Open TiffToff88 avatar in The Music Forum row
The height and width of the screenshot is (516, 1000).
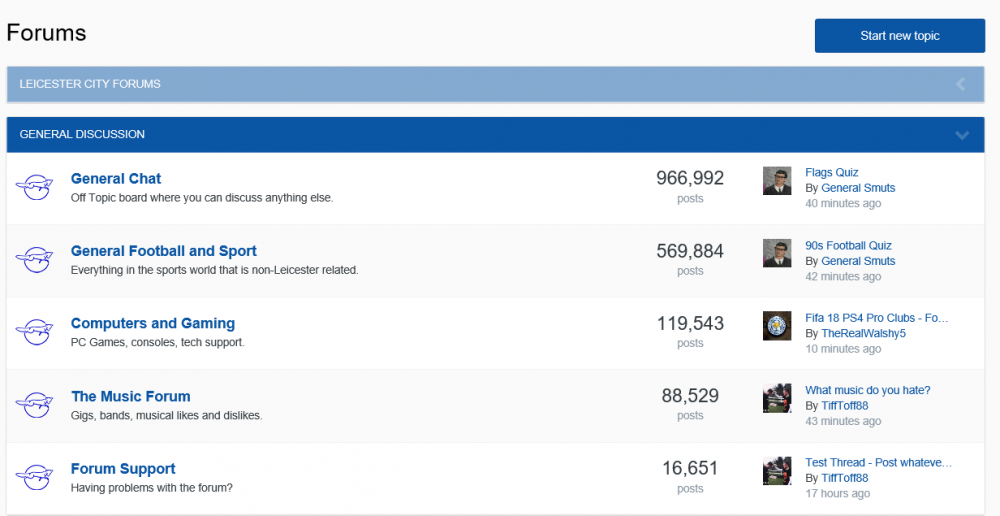tap(777, 398)
